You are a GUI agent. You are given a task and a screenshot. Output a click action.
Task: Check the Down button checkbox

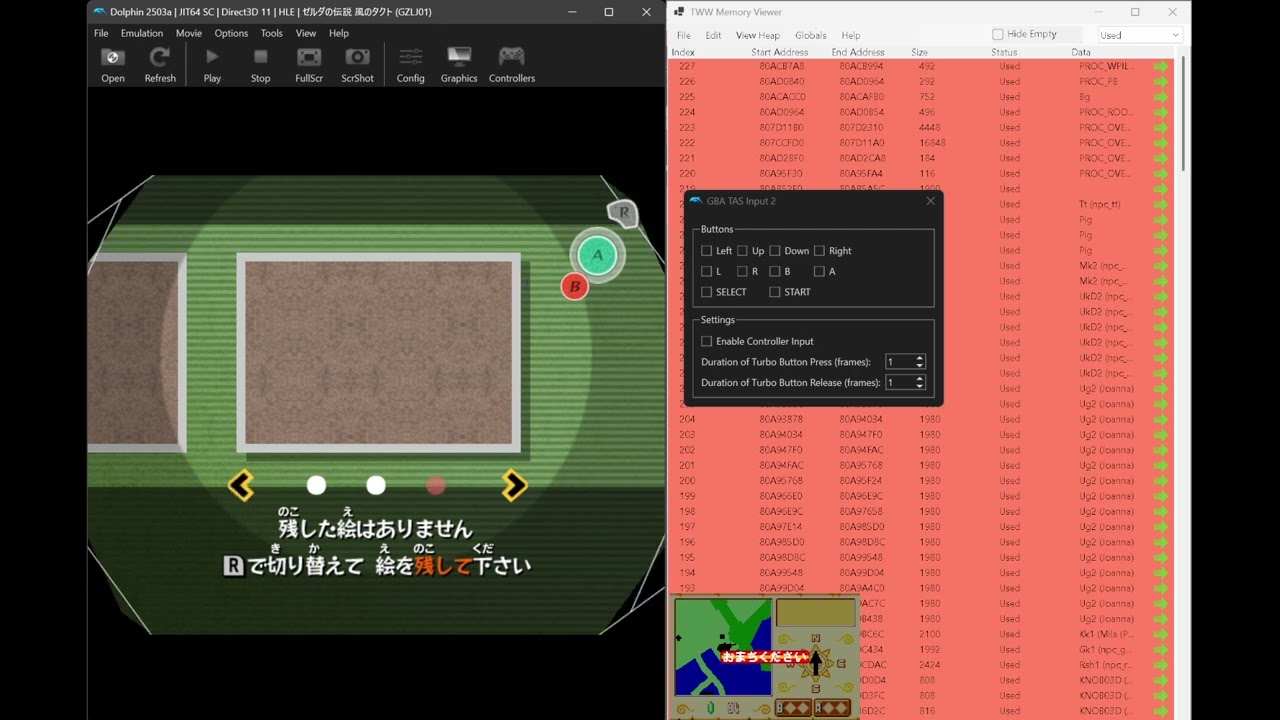click(775, 251)
